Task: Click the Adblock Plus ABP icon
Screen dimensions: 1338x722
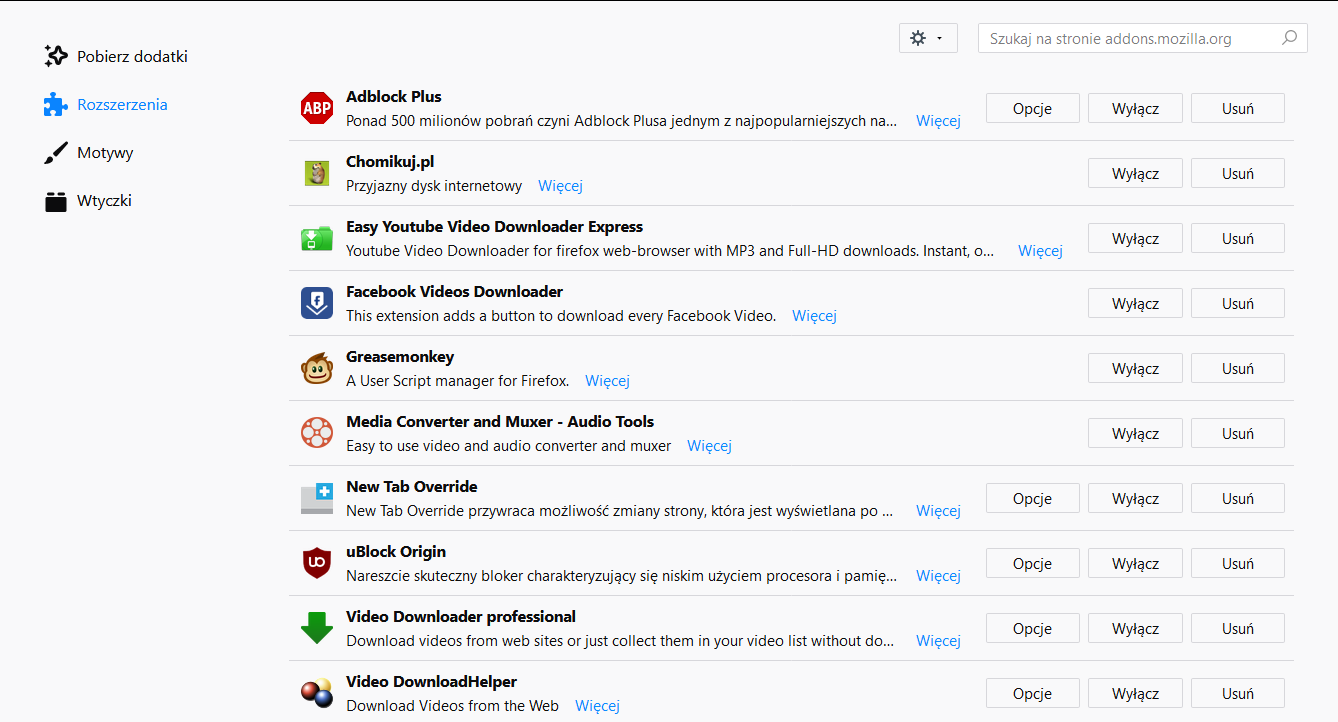Action: point(317,108)
